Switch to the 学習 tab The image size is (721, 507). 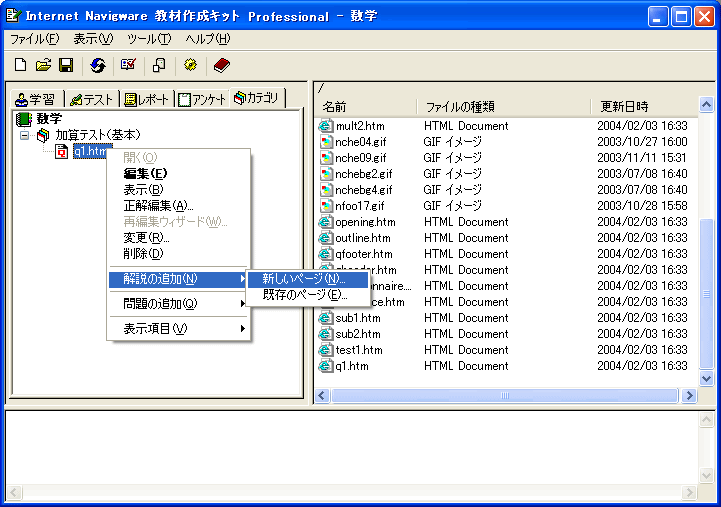point(35,99)
